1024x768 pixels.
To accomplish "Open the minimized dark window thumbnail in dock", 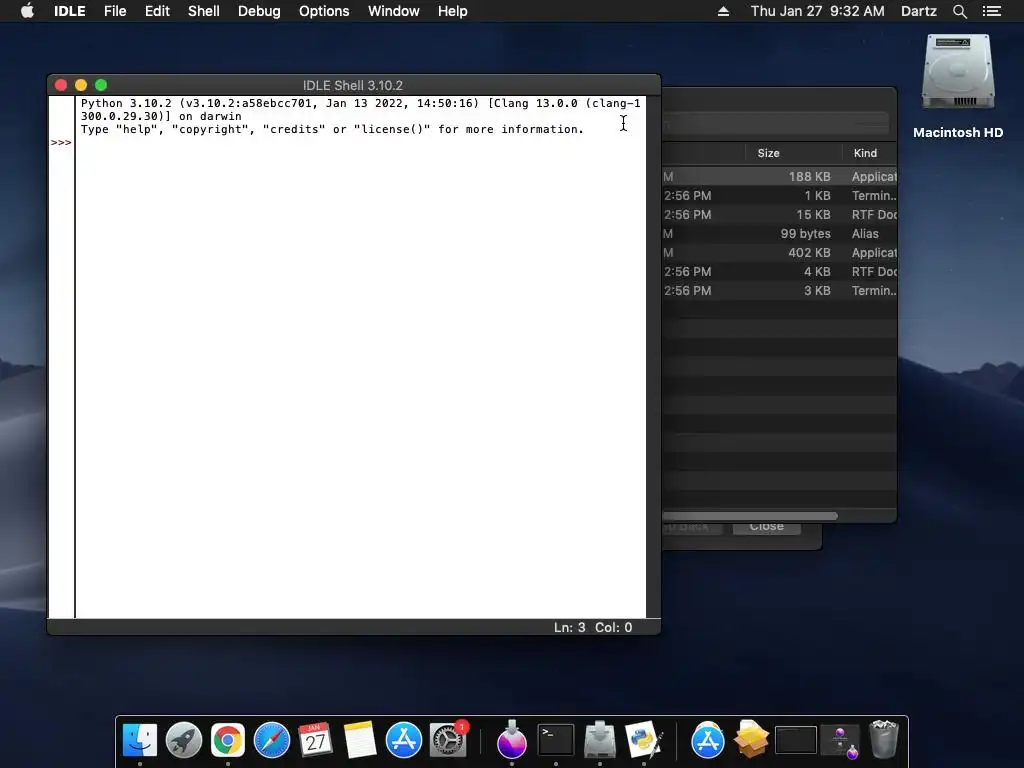I will point(795,740).
